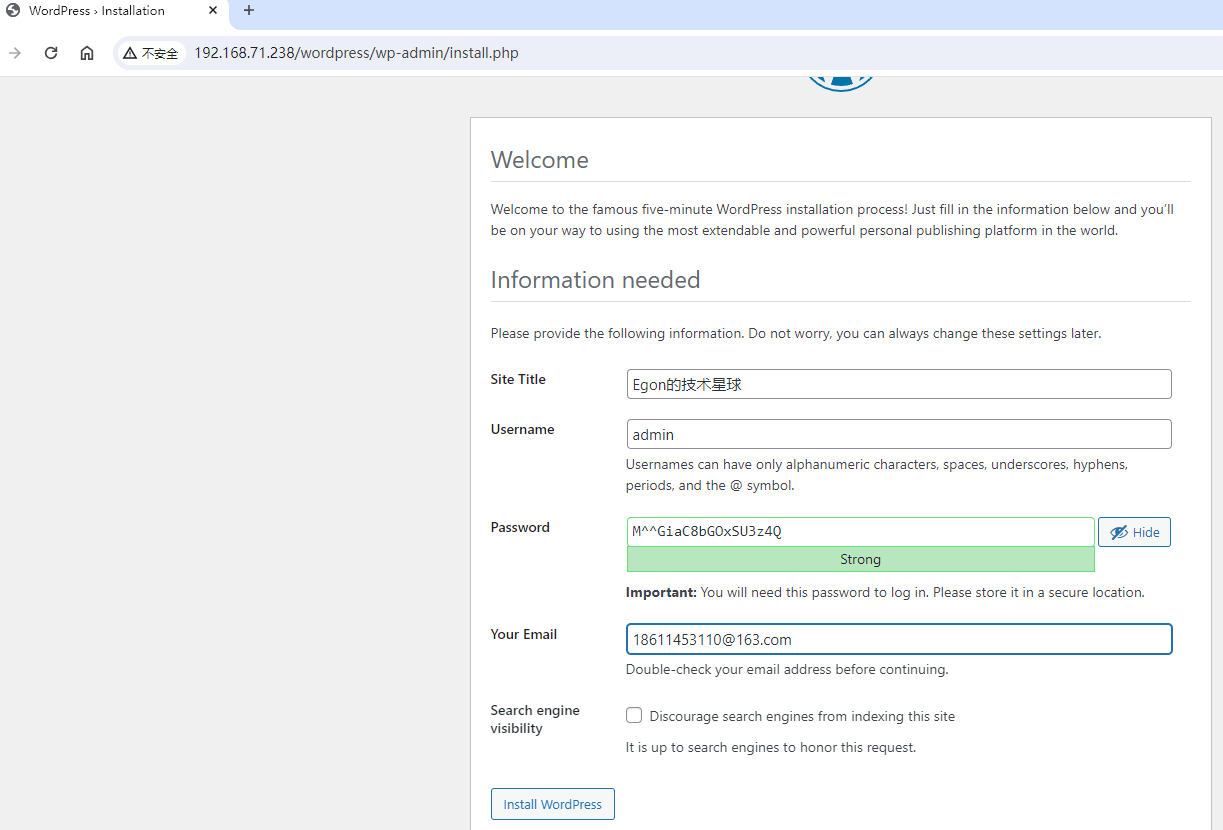Click the WordPress logo above the form
Screen dimensions: 1223x830
click(840, 80)
